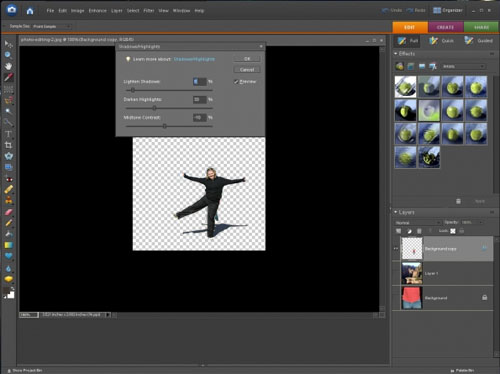Toggle lock all for layer
Image resolution: width=500 pixels, height=374 pixels.
point(462,231)
